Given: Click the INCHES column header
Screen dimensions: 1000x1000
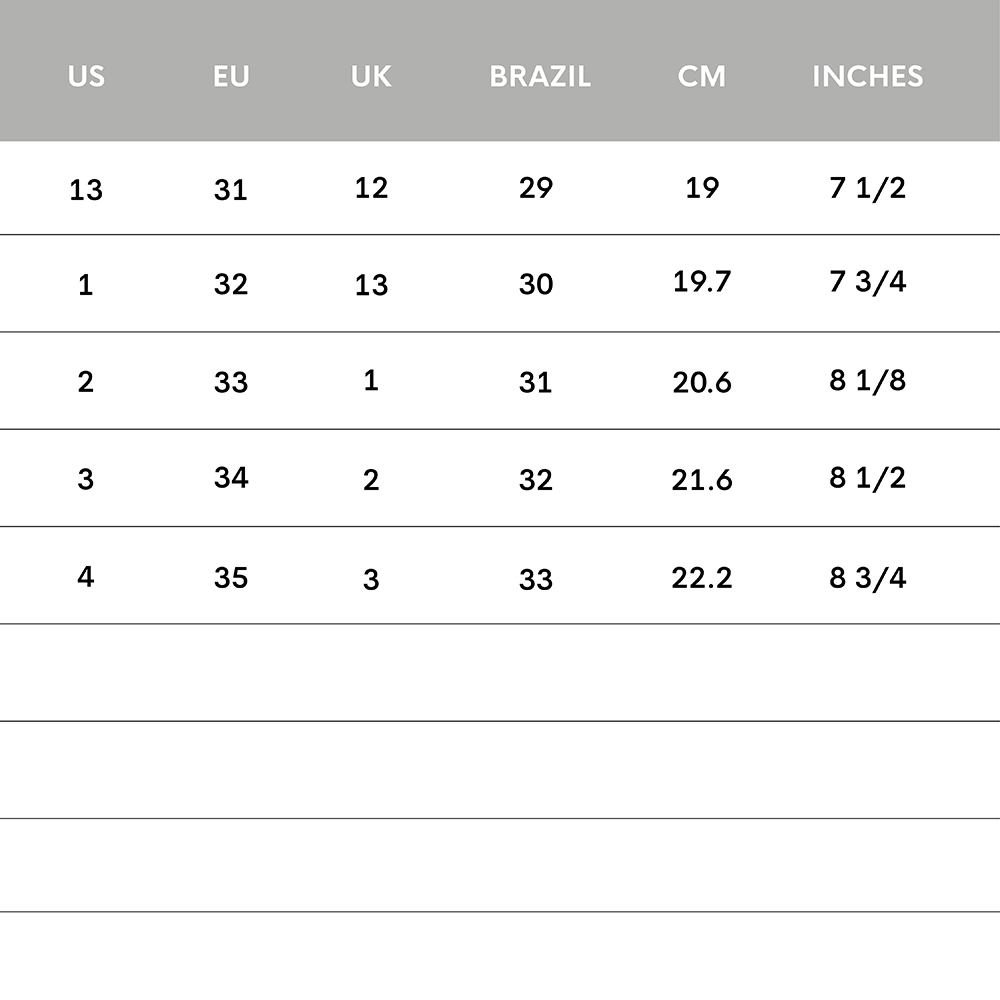Looking at the screenshot, I should [x=867, y=77].
